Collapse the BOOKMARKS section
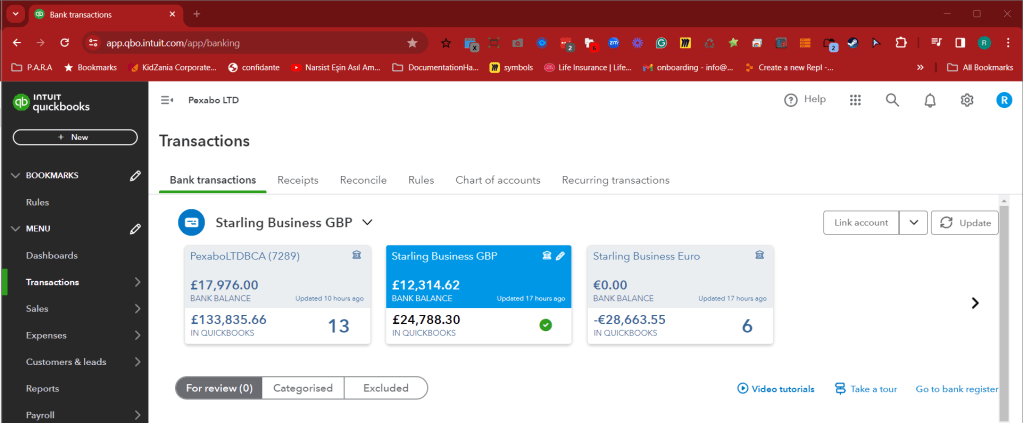The height and width of the screenshot is (423, 1023). coord(16,176)
